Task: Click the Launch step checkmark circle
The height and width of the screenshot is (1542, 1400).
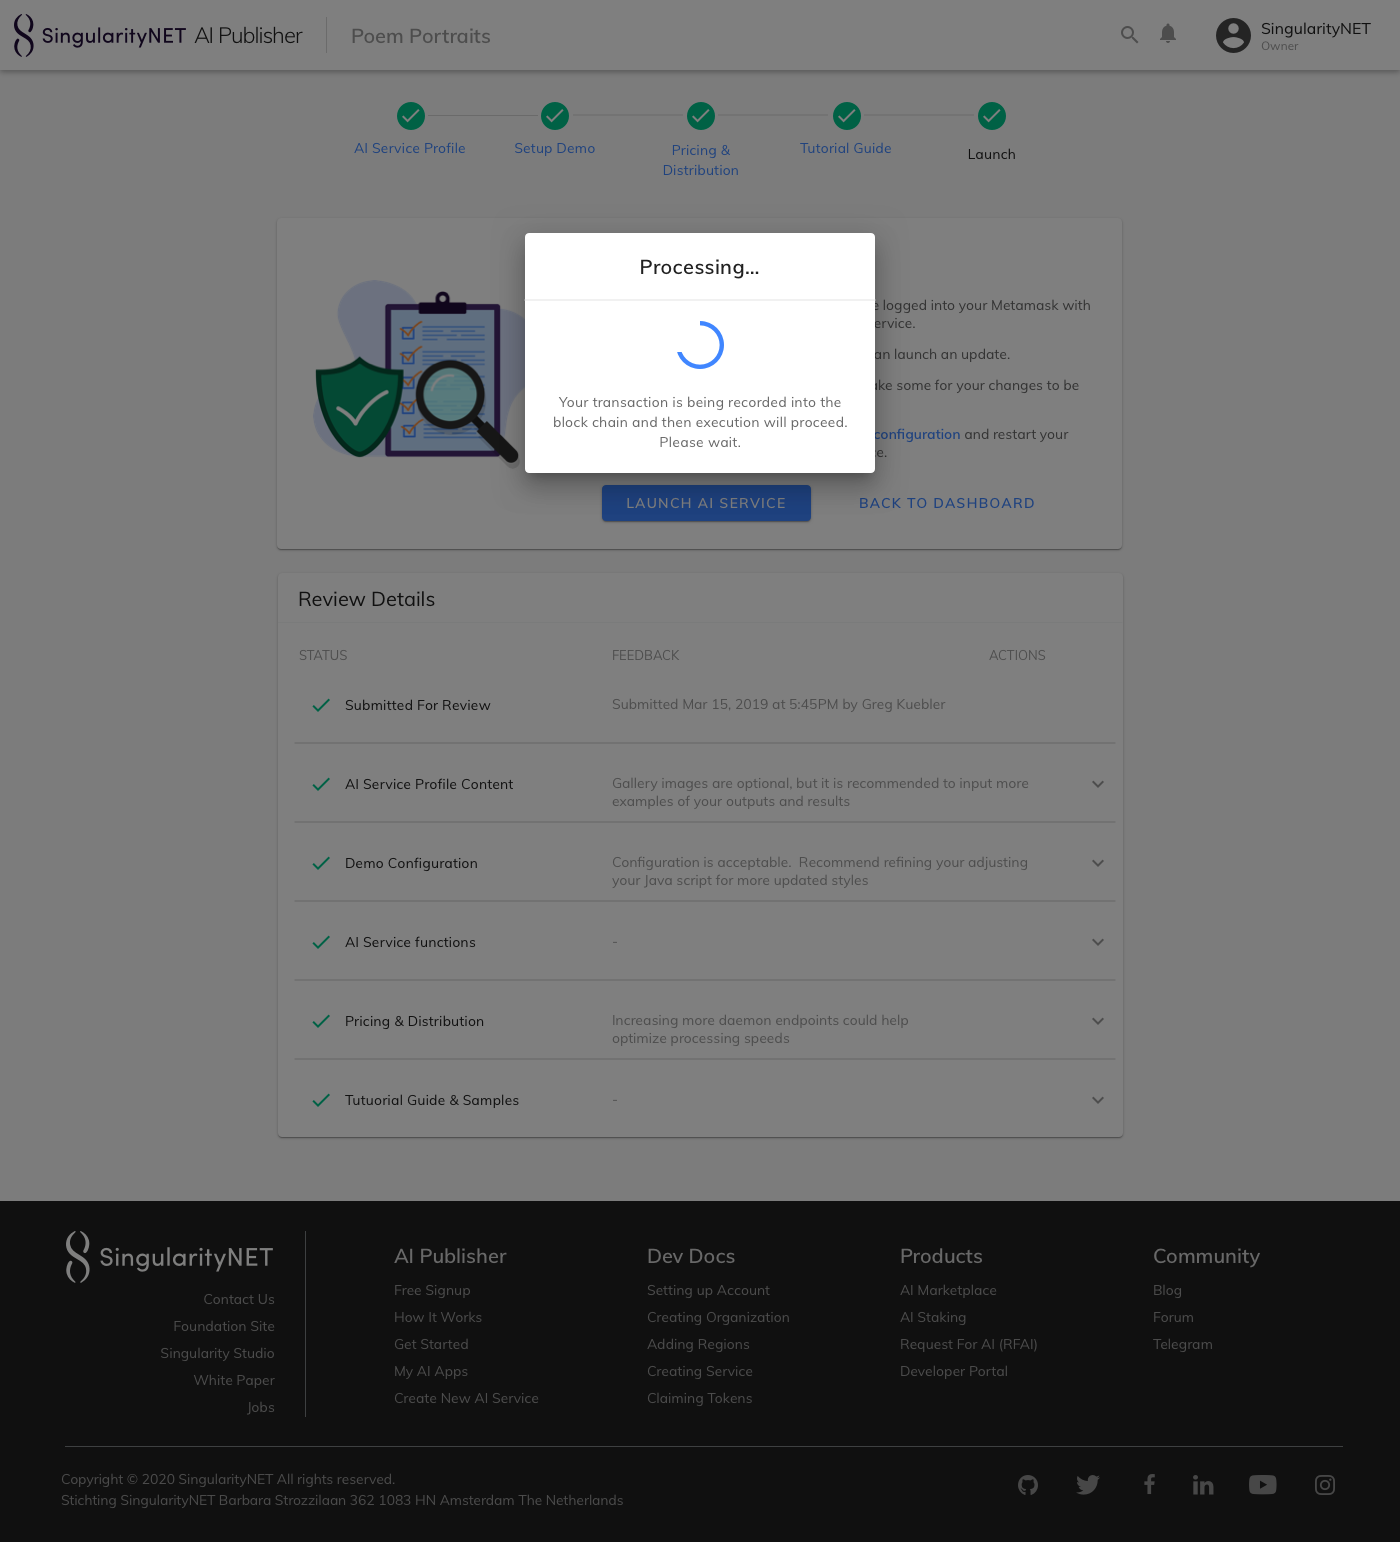Action: [992, 116]
